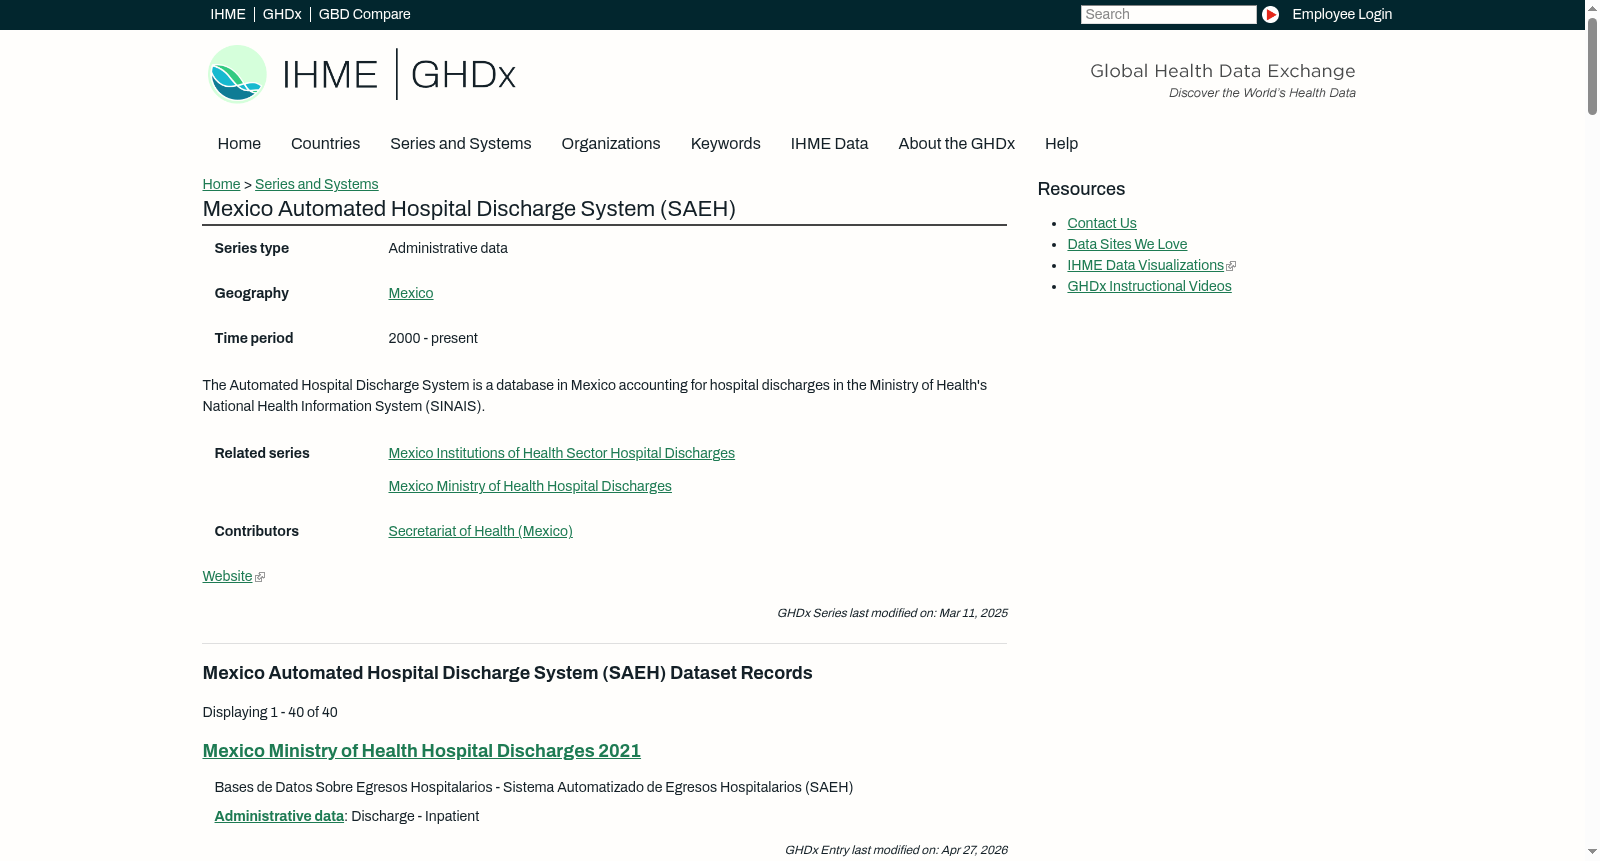Click the 'Time period' label
This screenshot has height=861, width=1600.
pos(254,338)
